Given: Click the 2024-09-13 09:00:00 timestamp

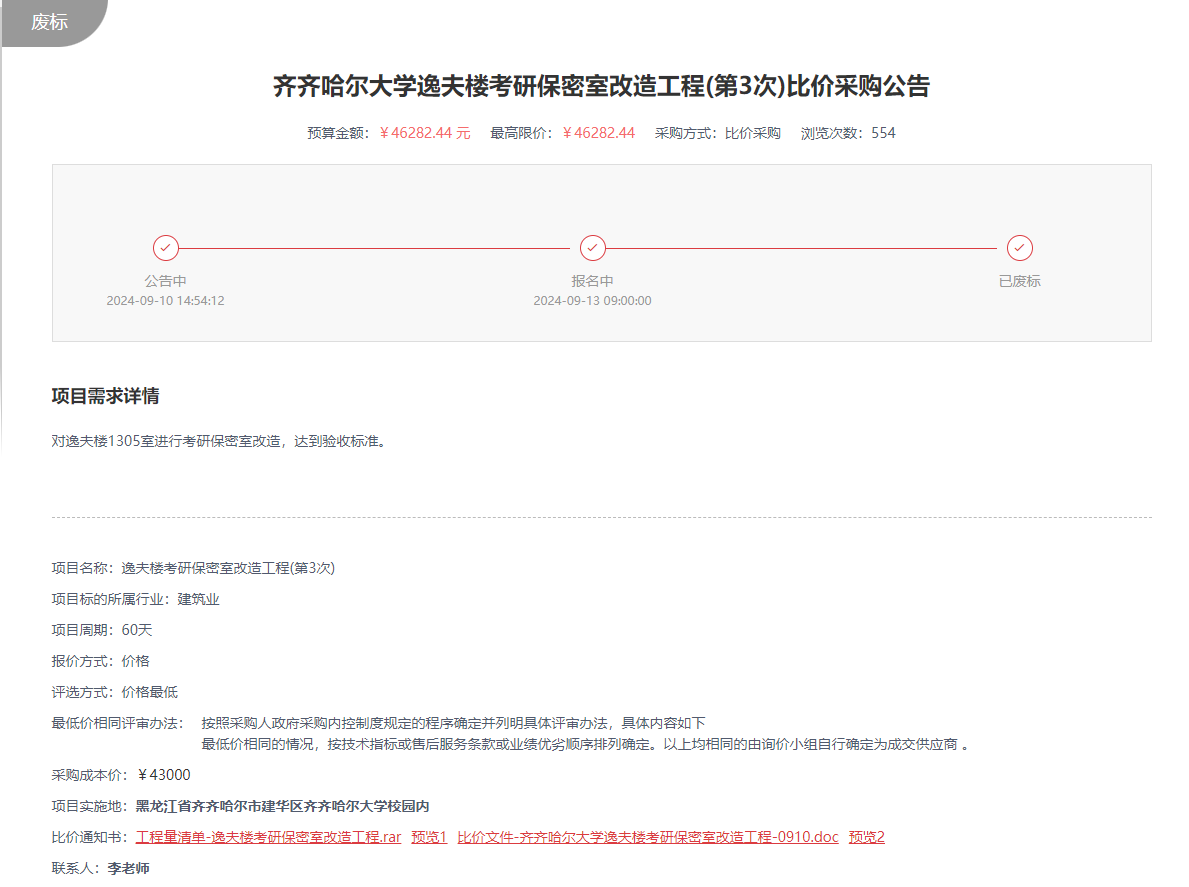Looking at the screenshot, I should pyautogui.click(x=592, y=301).
